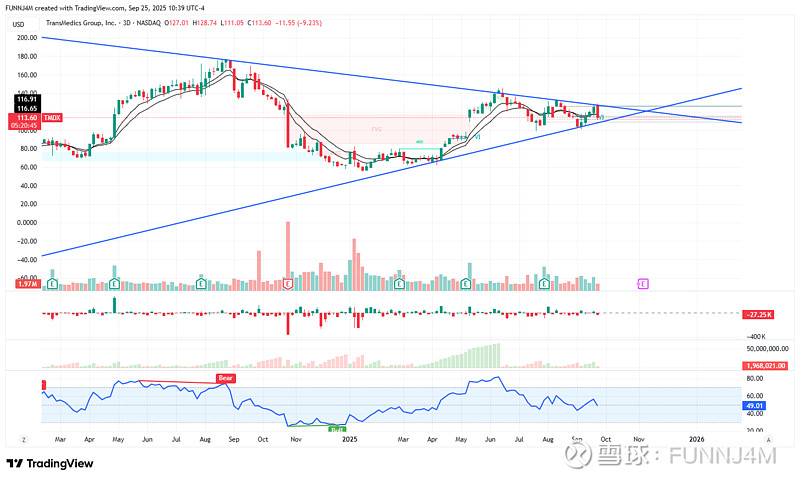Click the TradingView logo
Viewport: 800px width, 480px height.
click(x=50, y=463)
